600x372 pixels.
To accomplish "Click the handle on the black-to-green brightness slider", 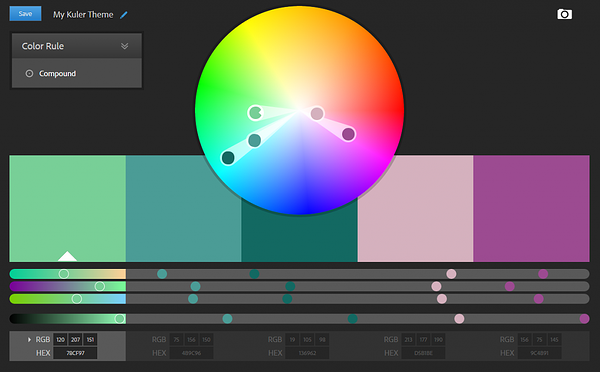I will pos(120,318).
